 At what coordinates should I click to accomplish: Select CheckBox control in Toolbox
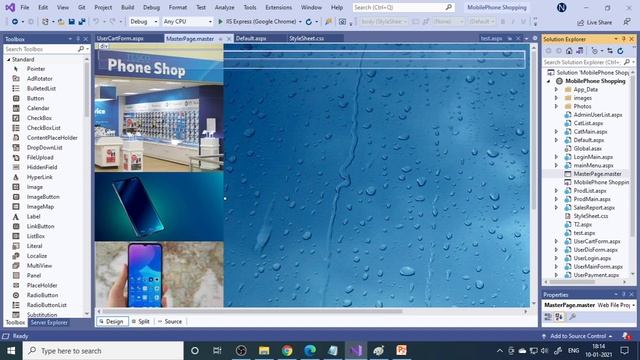pos(39,118)
